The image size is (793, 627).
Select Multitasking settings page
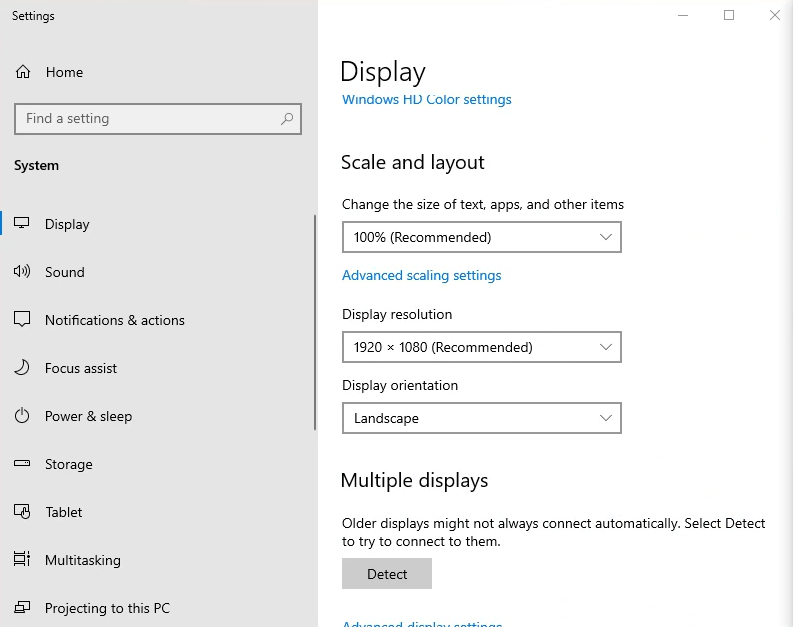pos(82,560)
